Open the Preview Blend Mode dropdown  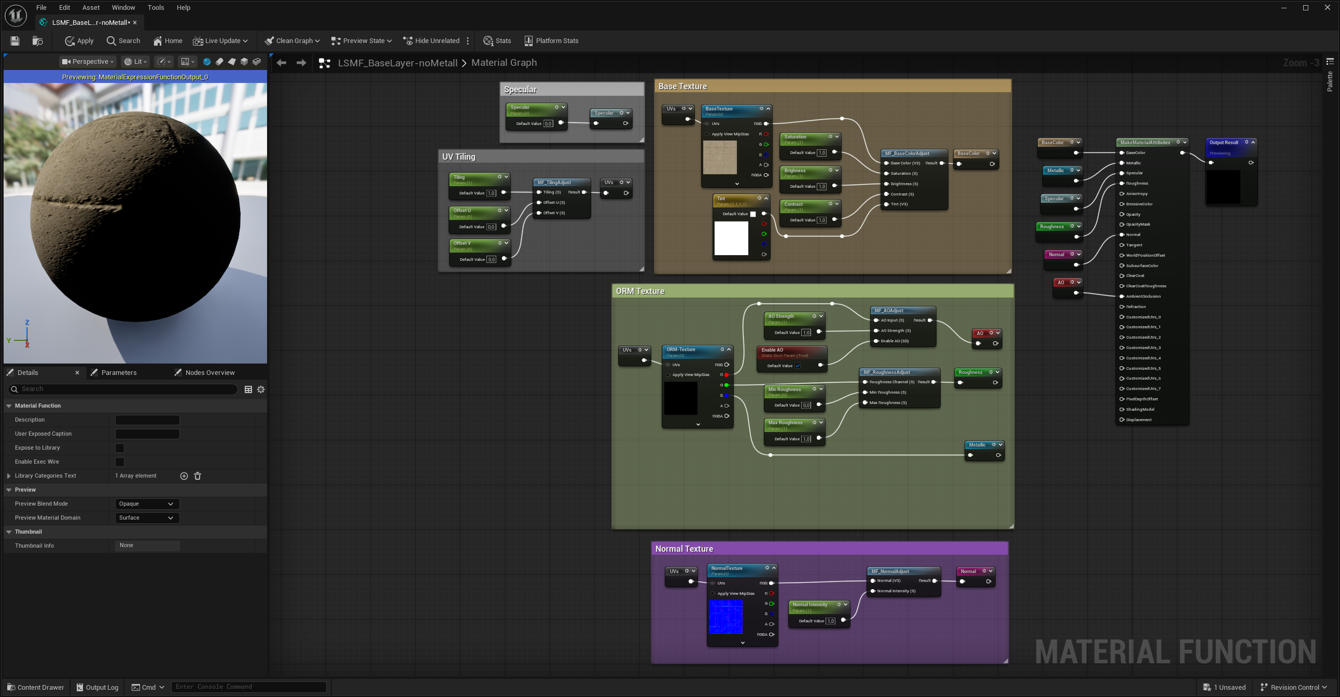click(x=146, y=504)
